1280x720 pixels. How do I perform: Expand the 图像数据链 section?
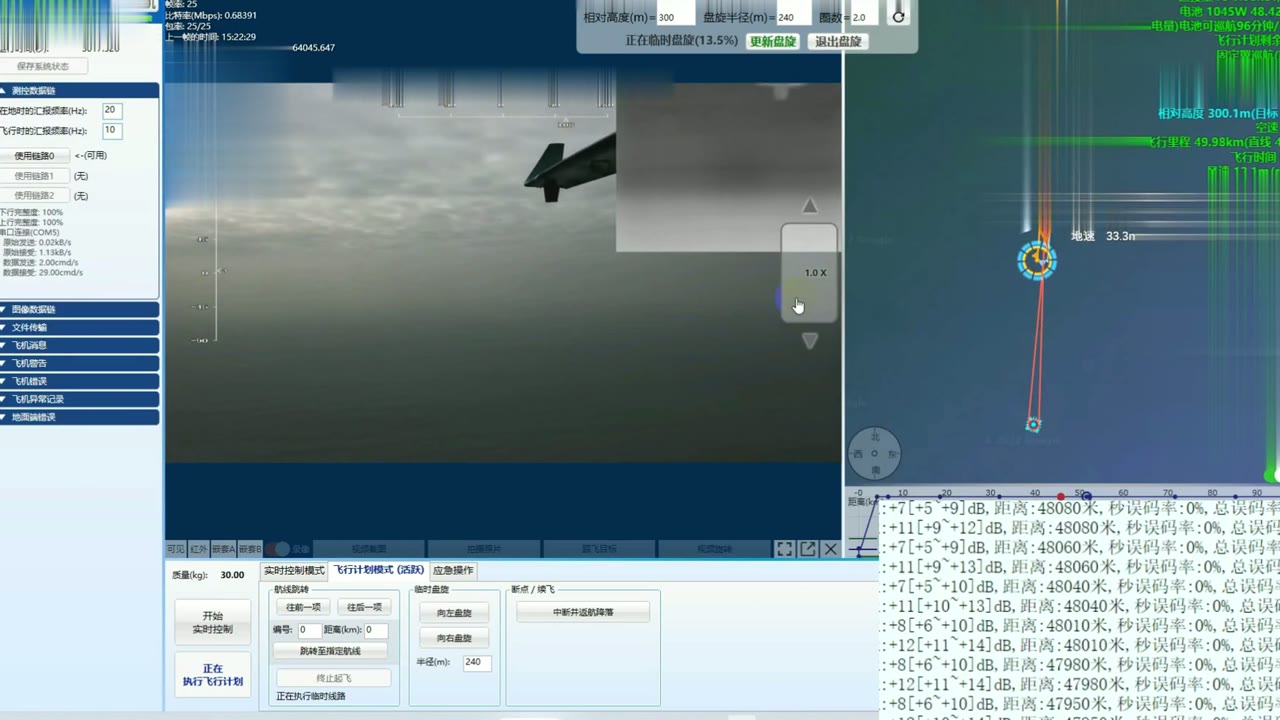[80, 309]
